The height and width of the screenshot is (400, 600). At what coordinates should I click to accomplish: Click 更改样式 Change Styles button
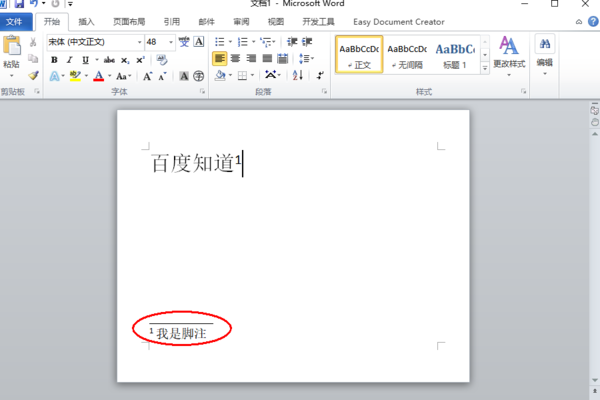pyautogui.click(x=509, y=56)
